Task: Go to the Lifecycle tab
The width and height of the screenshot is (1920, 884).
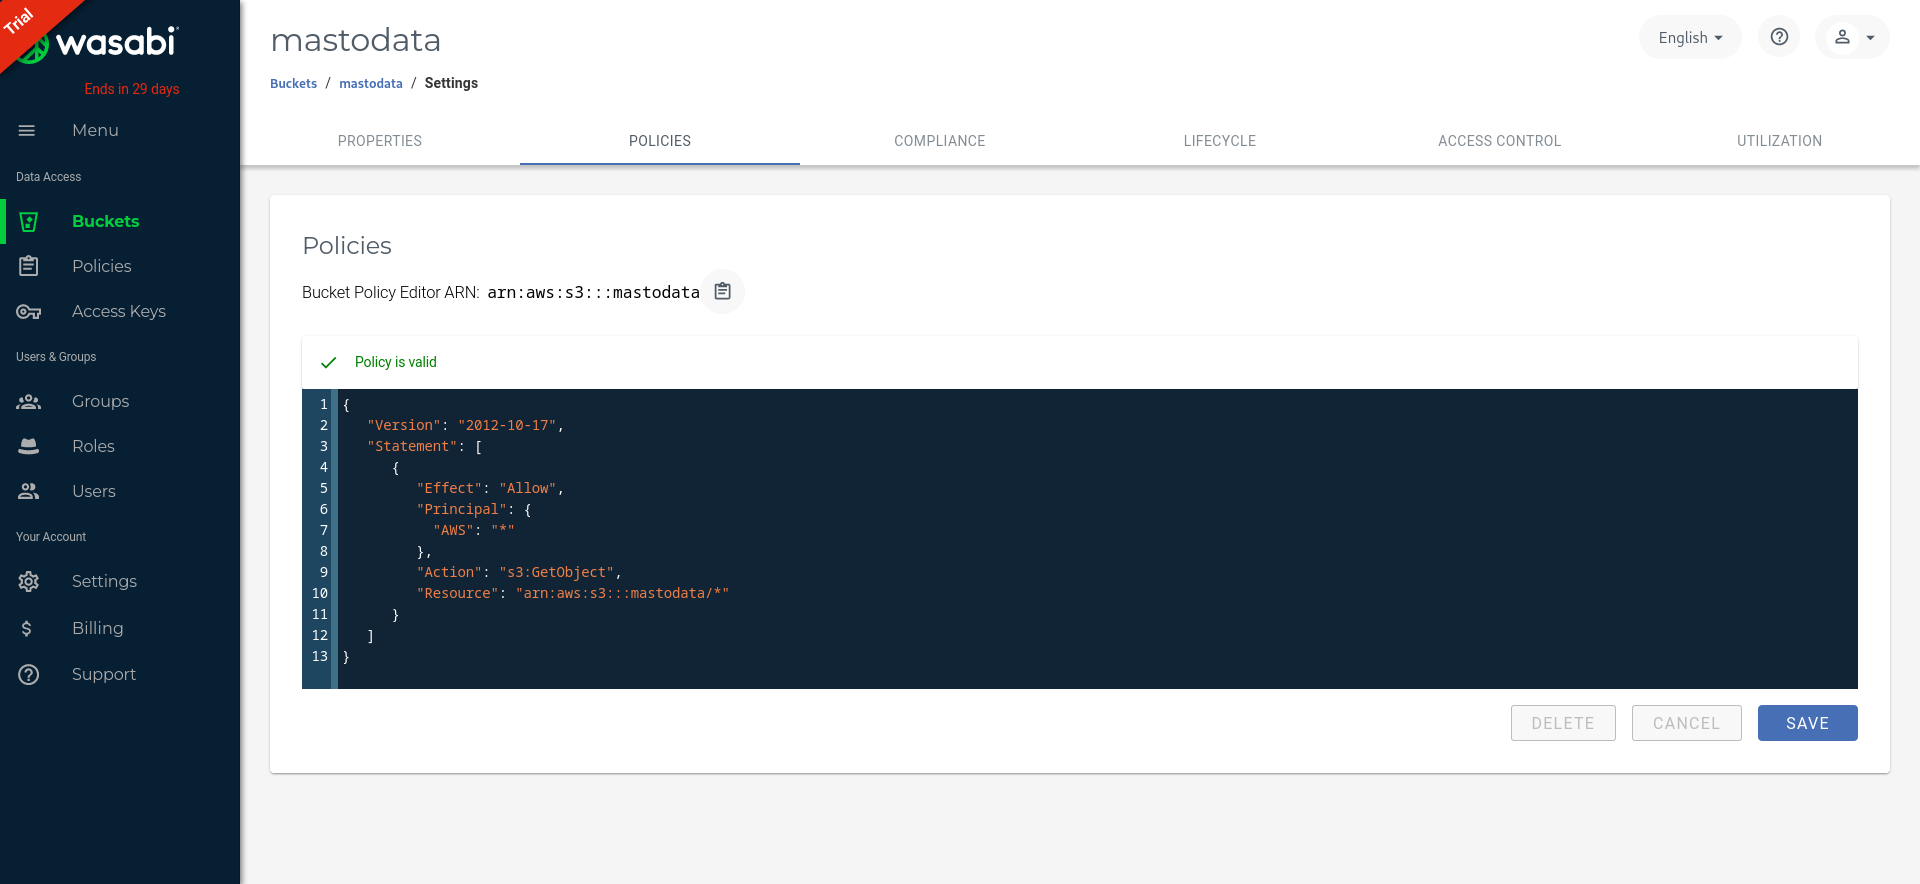Action: [1220, 141]
